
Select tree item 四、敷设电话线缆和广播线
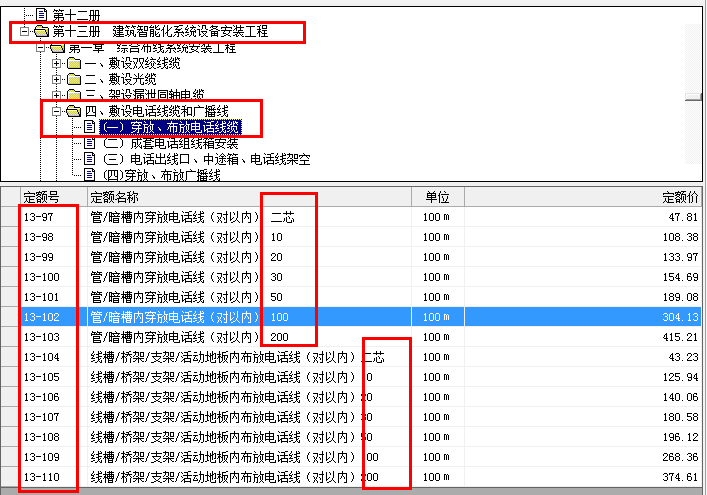(156, 111)
